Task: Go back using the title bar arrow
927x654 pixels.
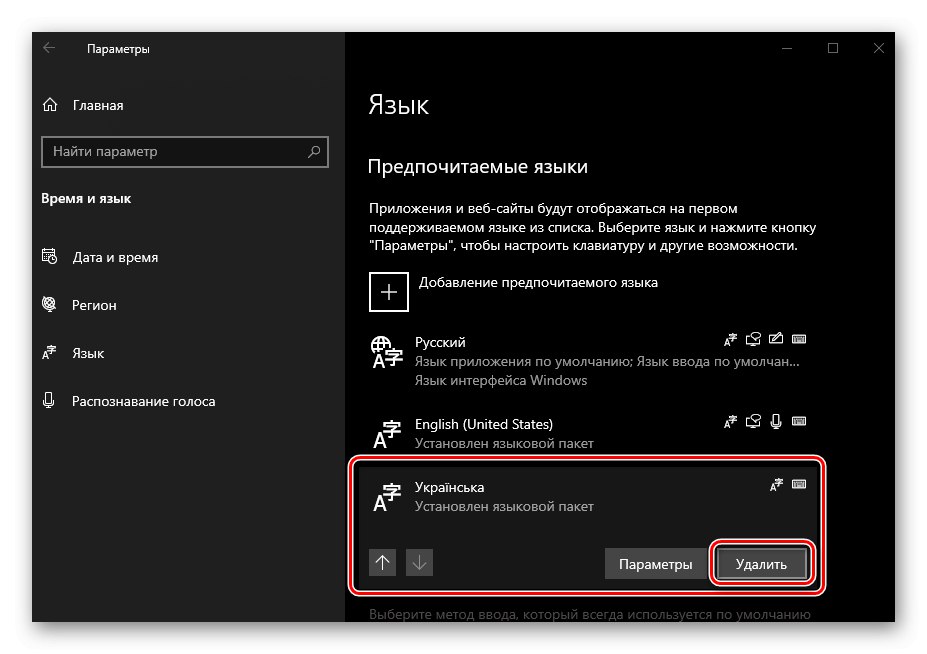Action: point(49,48)
